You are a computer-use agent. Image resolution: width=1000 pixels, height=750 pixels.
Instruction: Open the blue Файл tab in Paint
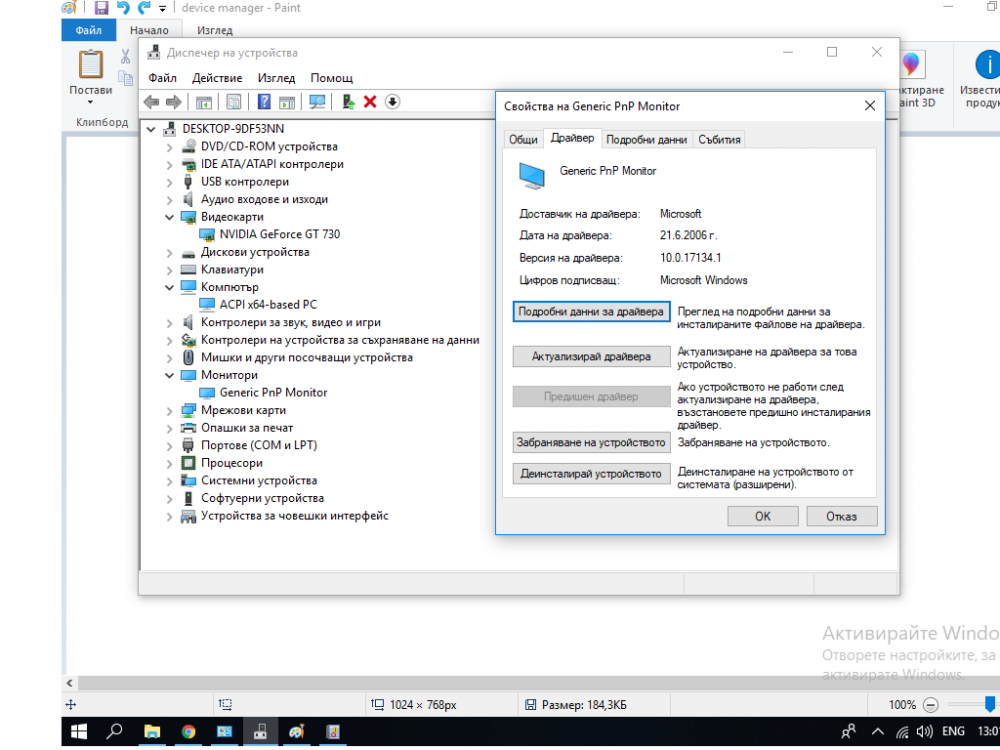coord(89,30)
